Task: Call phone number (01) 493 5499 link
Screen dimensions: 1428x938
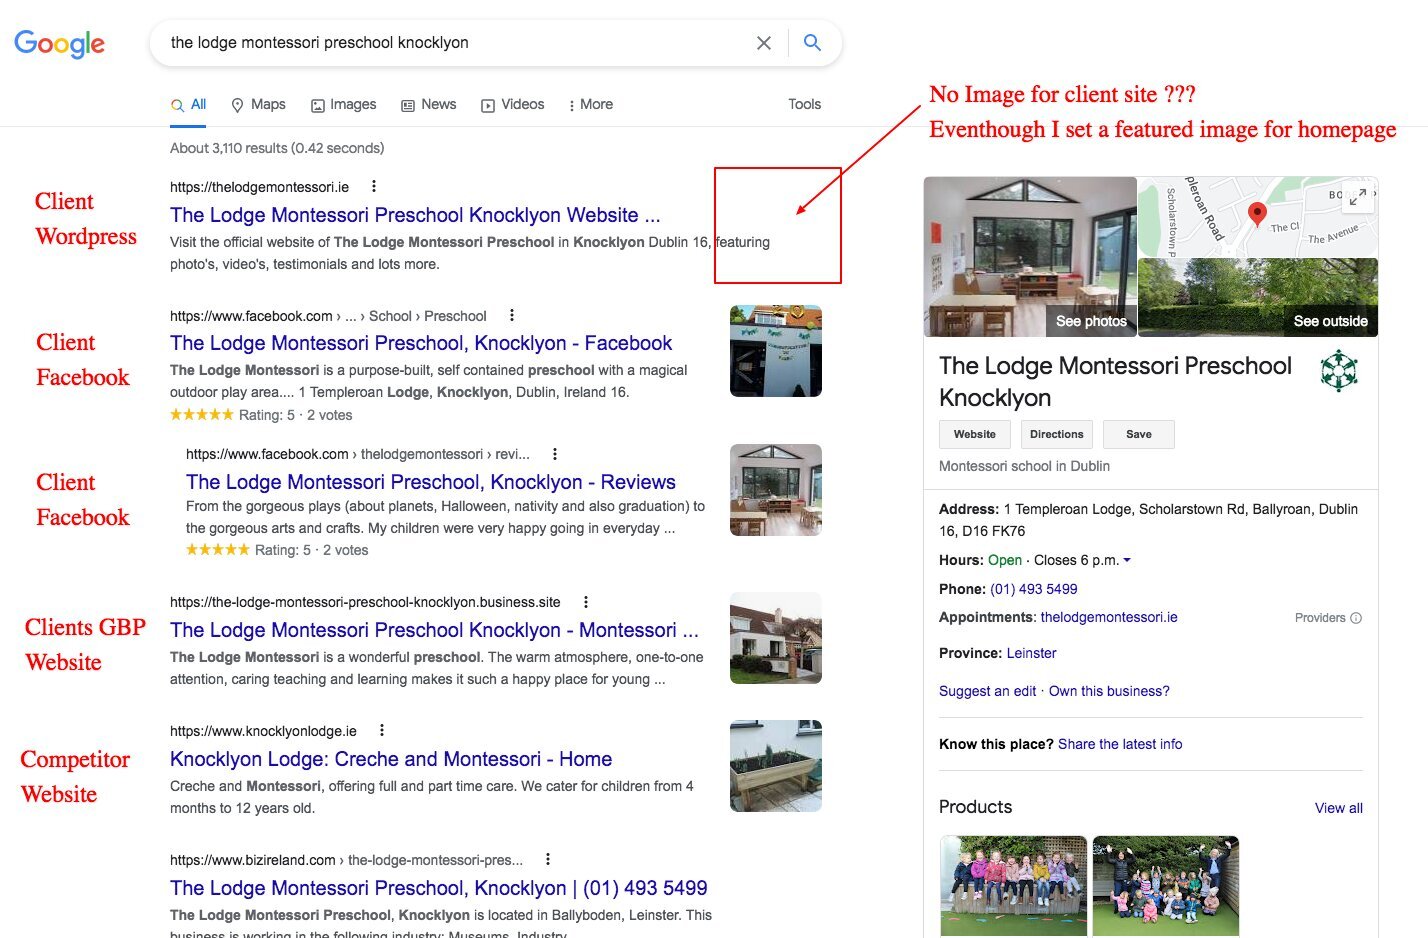Action: [x=1034, y=589]
